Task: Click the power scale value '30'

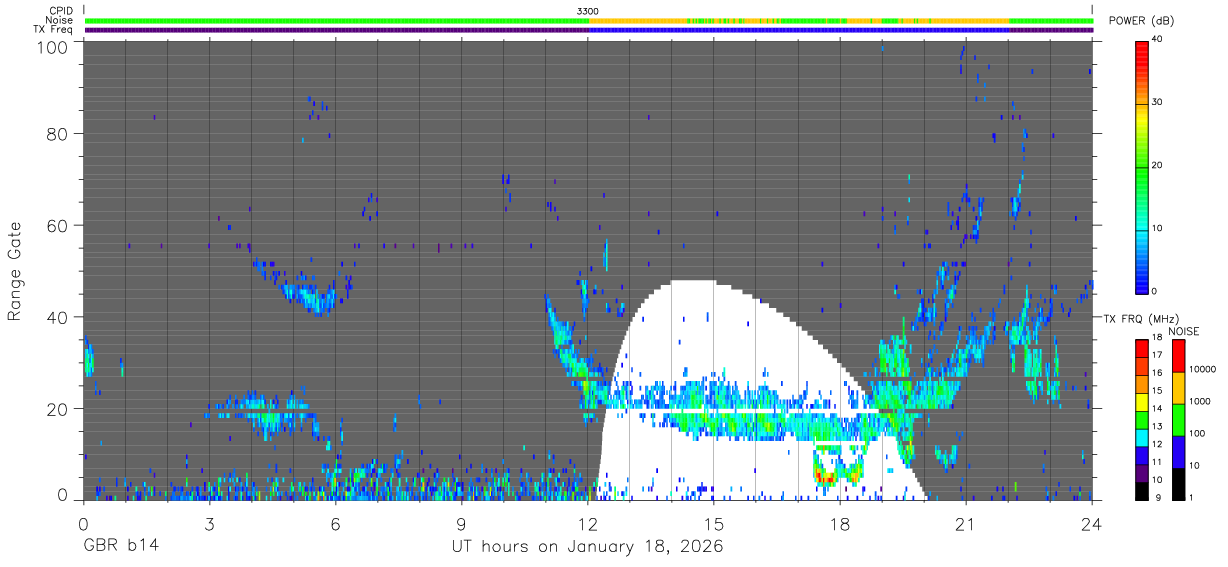Action: coord(1159,102)
